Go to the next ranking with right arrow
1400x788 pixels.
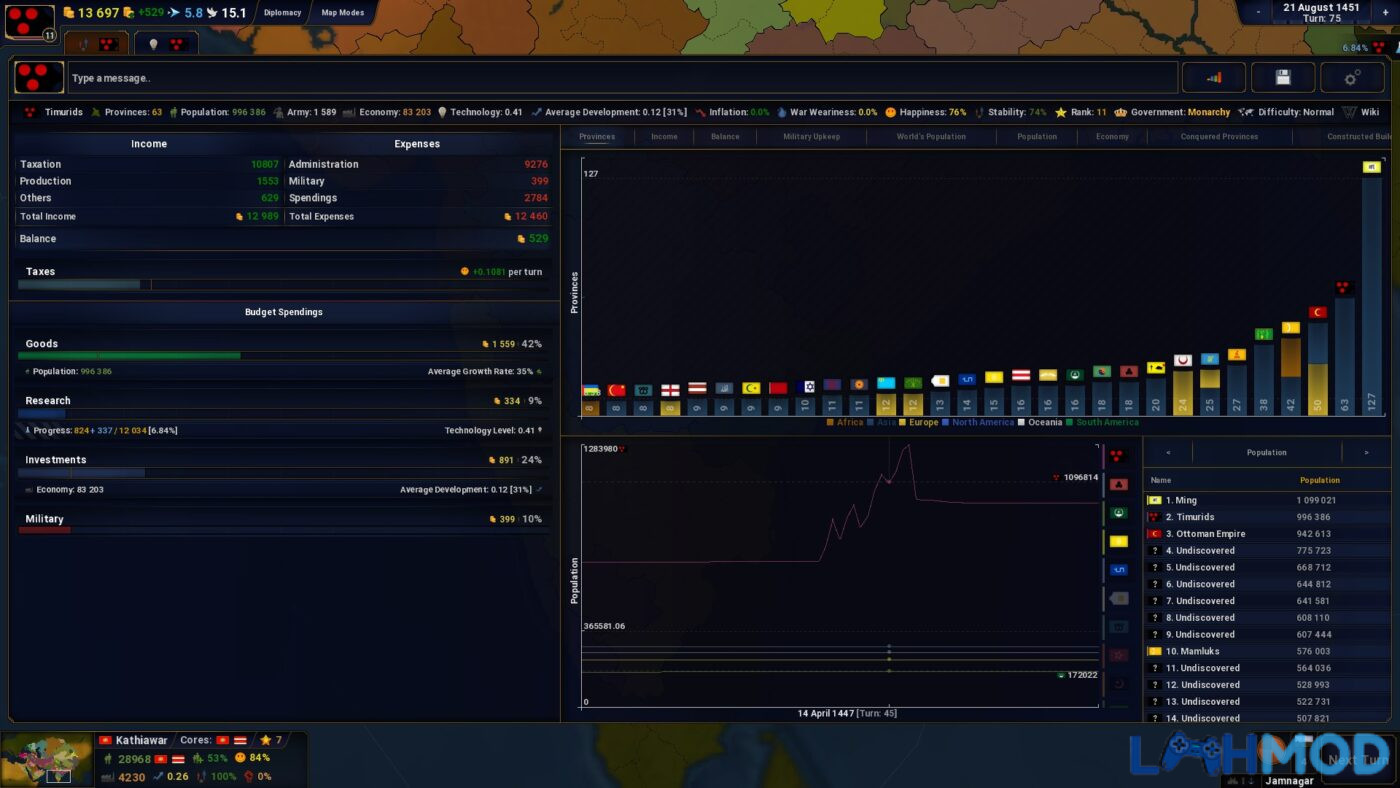pos(1366,452)
